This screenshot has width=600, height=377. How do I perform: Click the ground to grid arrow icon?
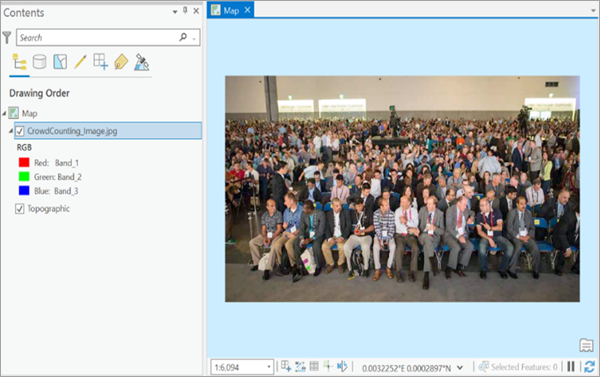point(342,366)
